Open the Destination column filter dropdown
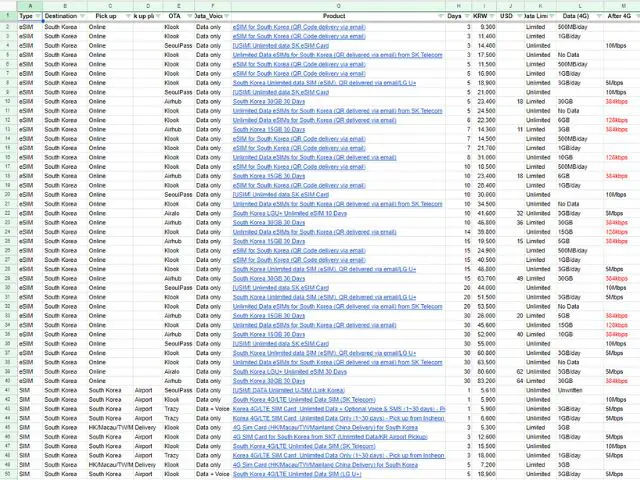Viewport: 640px width, 480px height. [82, 16]
